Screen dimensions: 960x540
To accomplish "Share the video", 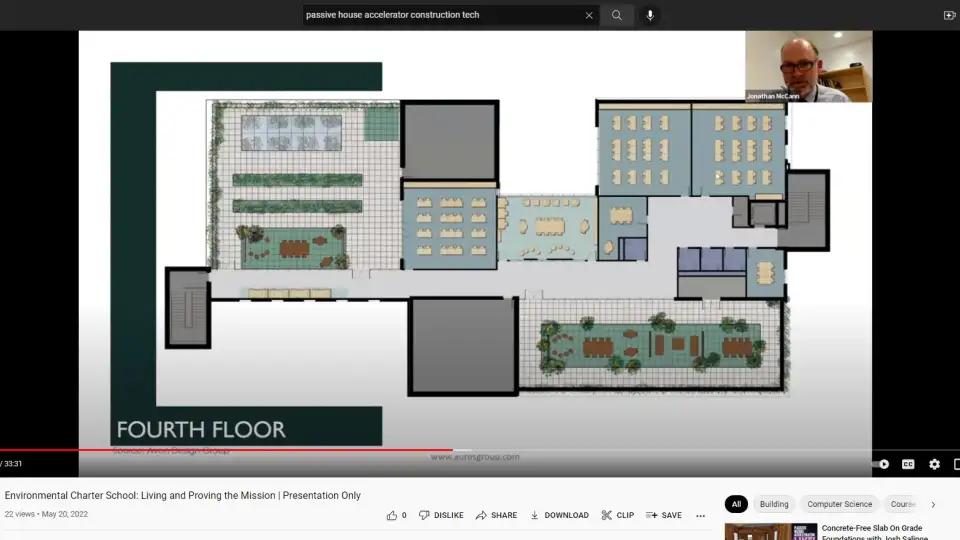I will tap(496, 515).
